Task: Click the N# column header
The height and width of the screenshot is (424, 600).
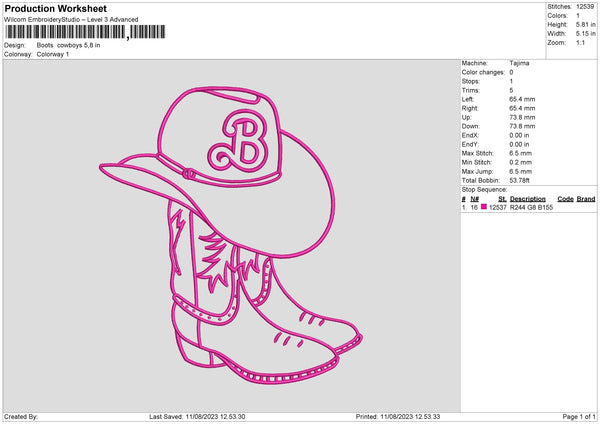Action: [474, 199]
